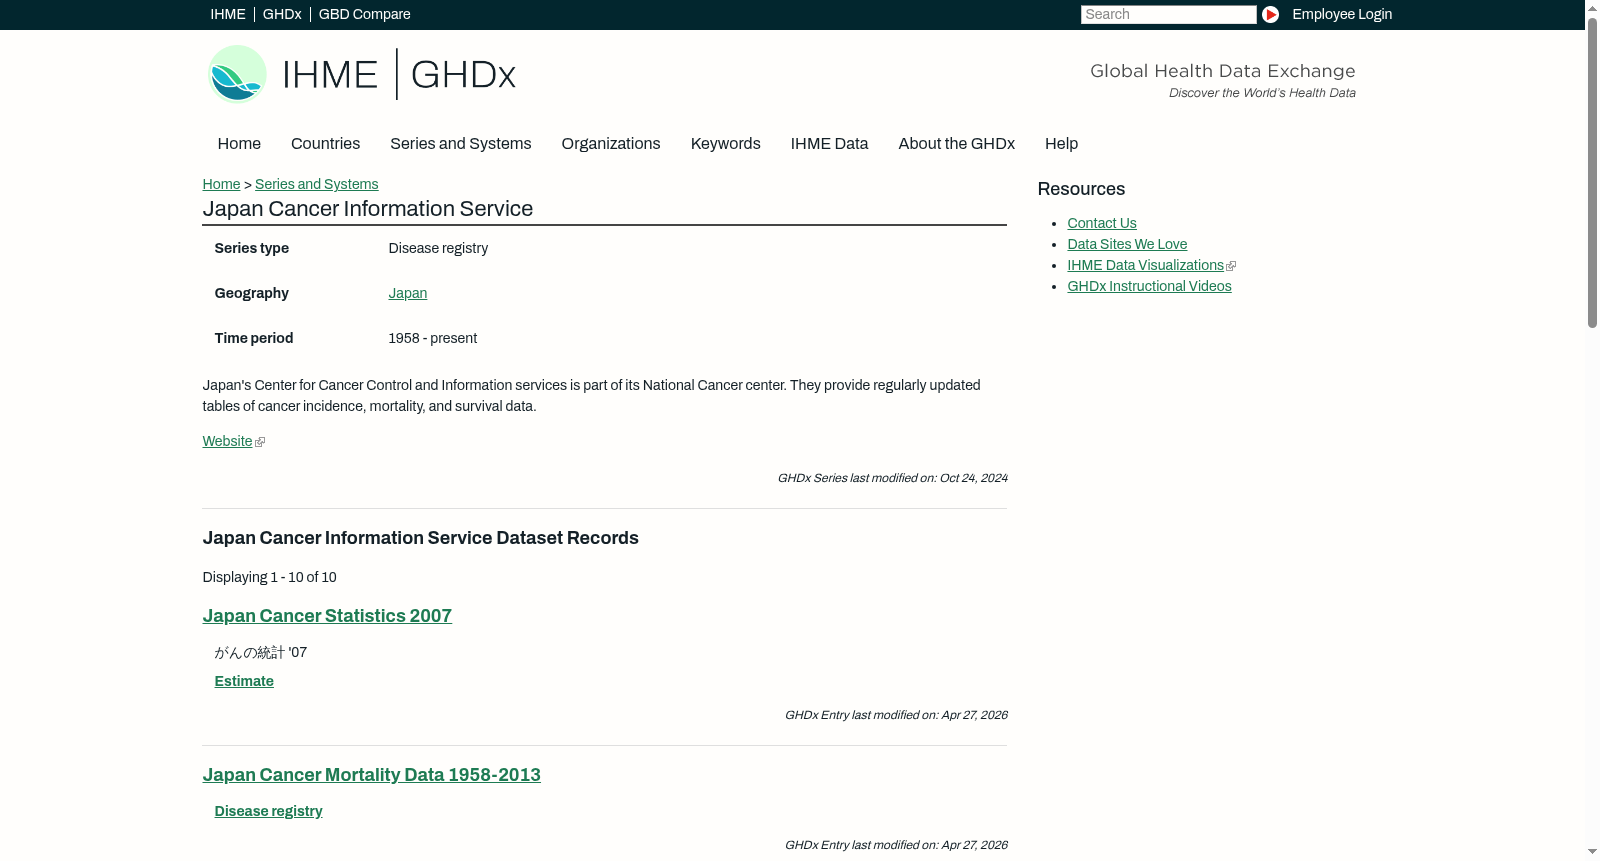The width and height of the screenshot is (1600, 861).
Task: Open the Help menu
Action: point(1062,144)
